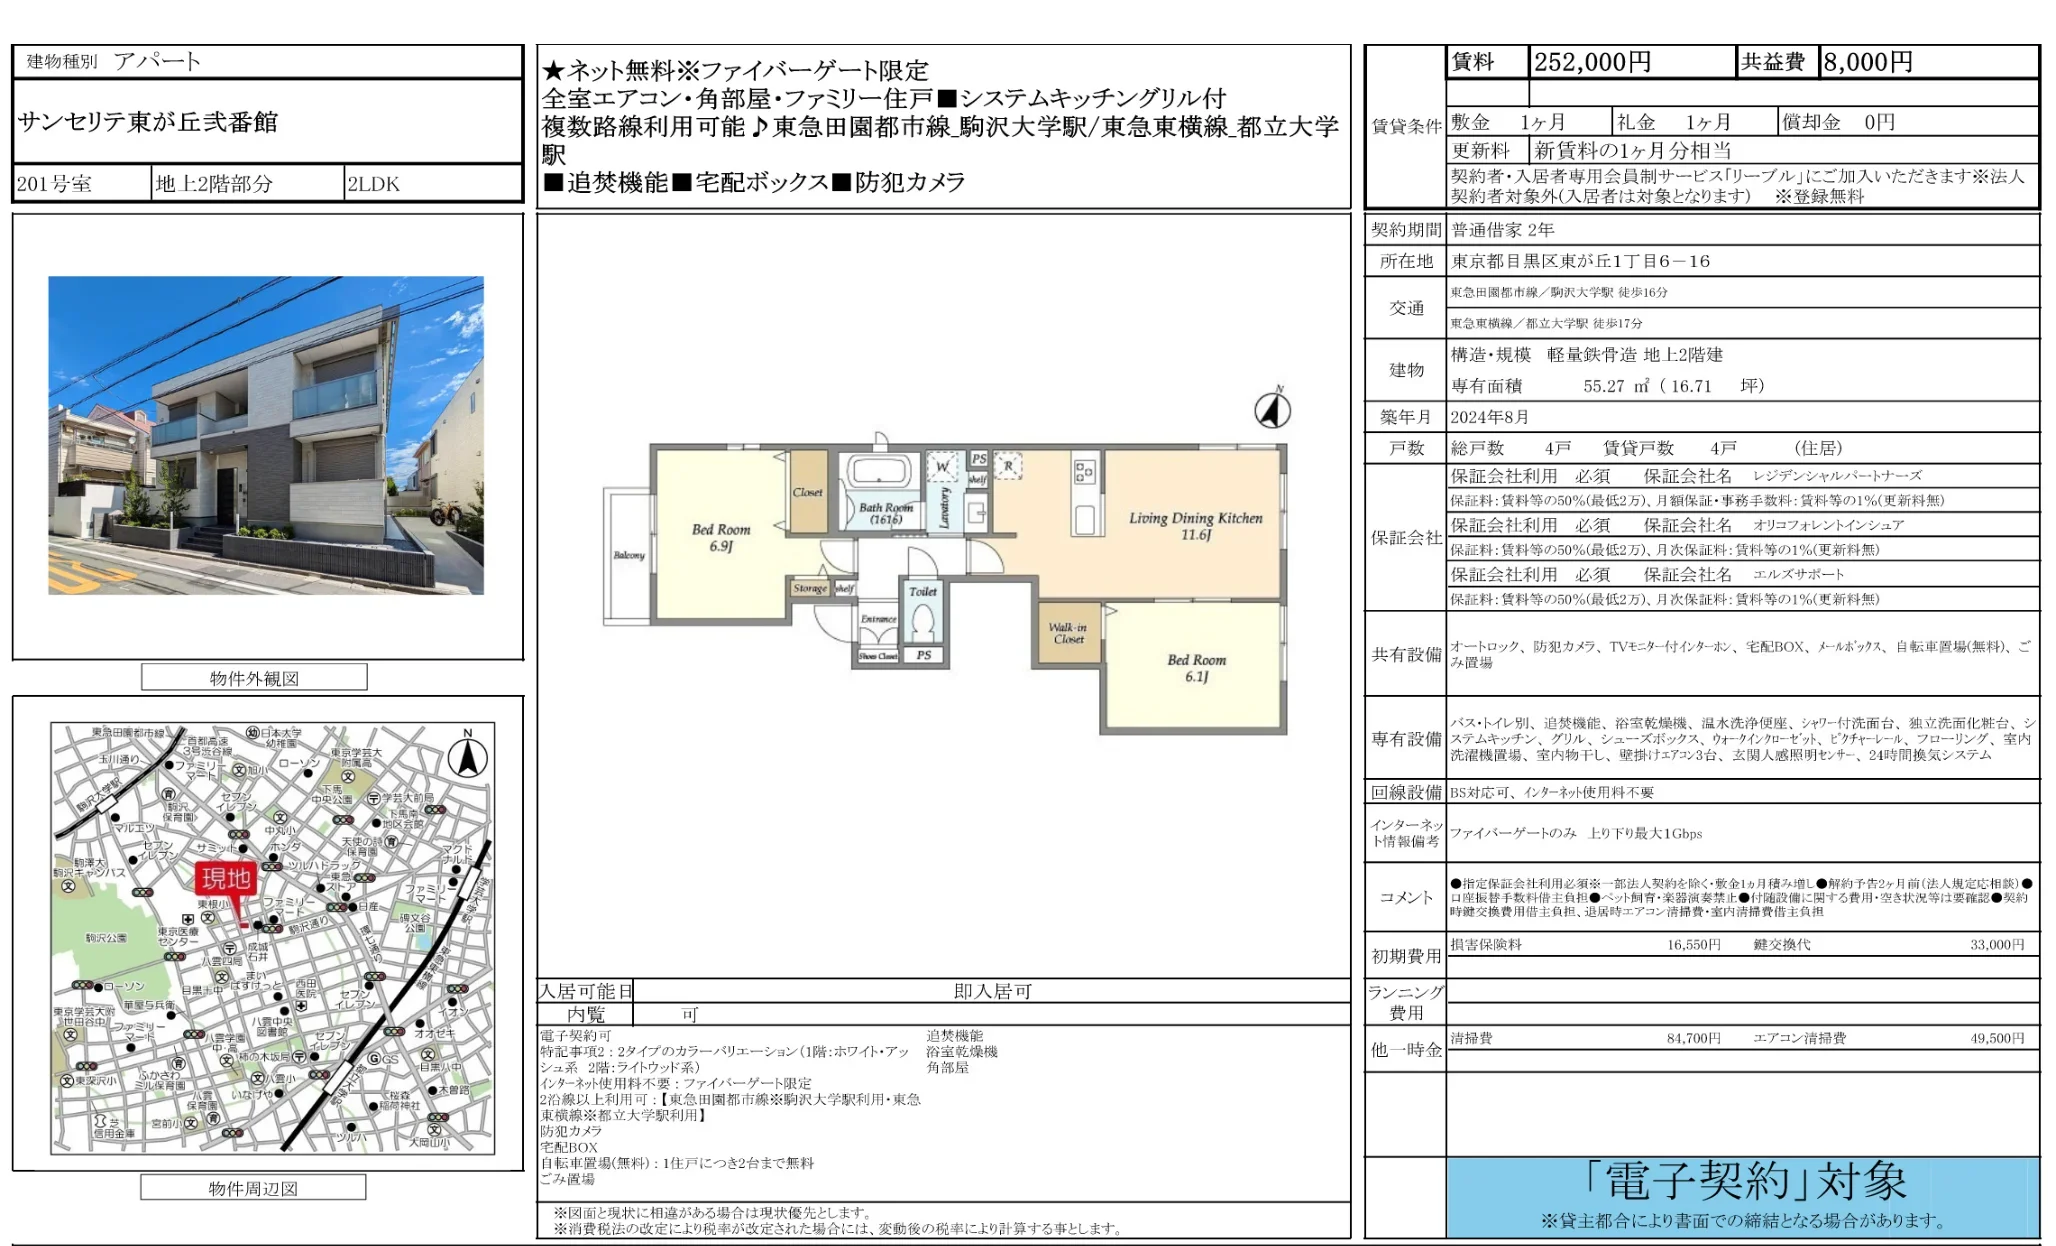Select the Walk-in Closet area
The height and width of the screenshot is (1246, 2056).
pyautogui.click(x=1068, y=633)
